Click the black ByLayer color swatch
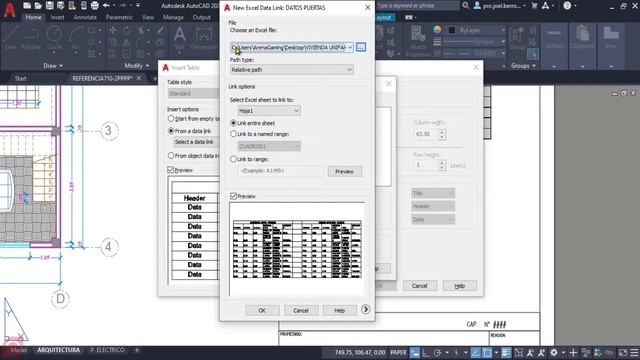This screenshot has width=640, height=360. [x=452, y=30]
